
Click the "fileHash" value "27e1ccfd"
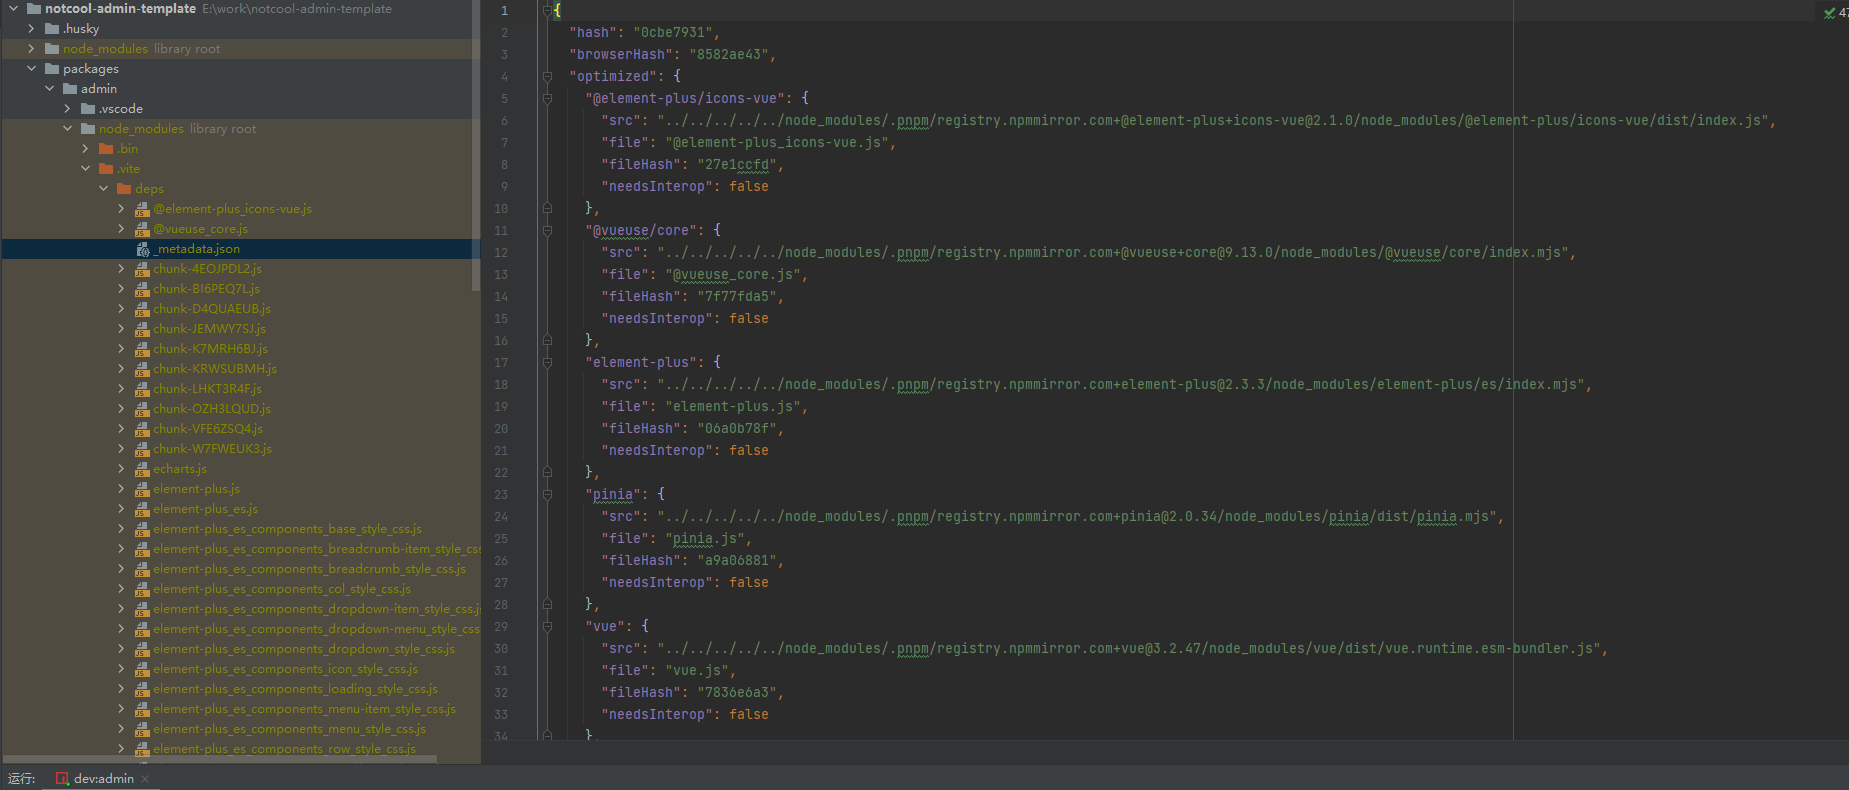737,164
